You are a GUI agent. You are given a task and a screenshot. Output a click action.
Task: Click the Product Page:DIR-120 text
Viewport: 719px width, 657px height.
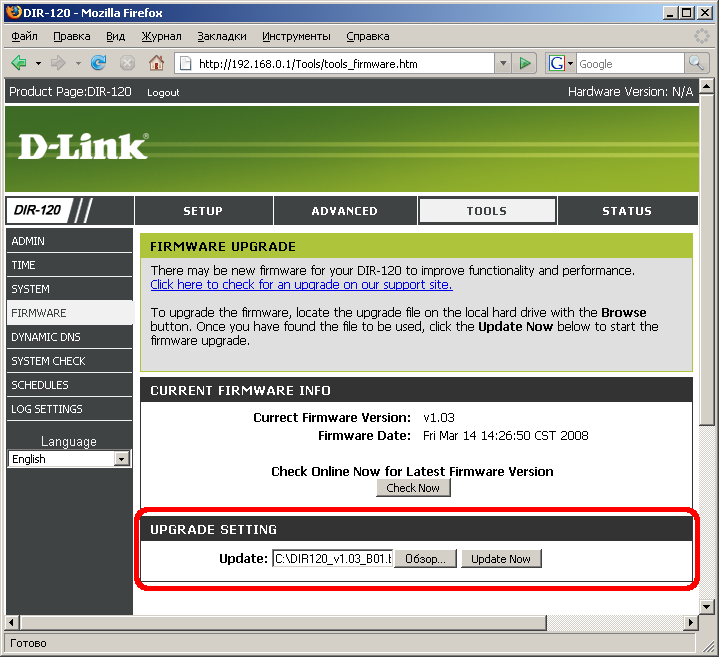[70, 92]
